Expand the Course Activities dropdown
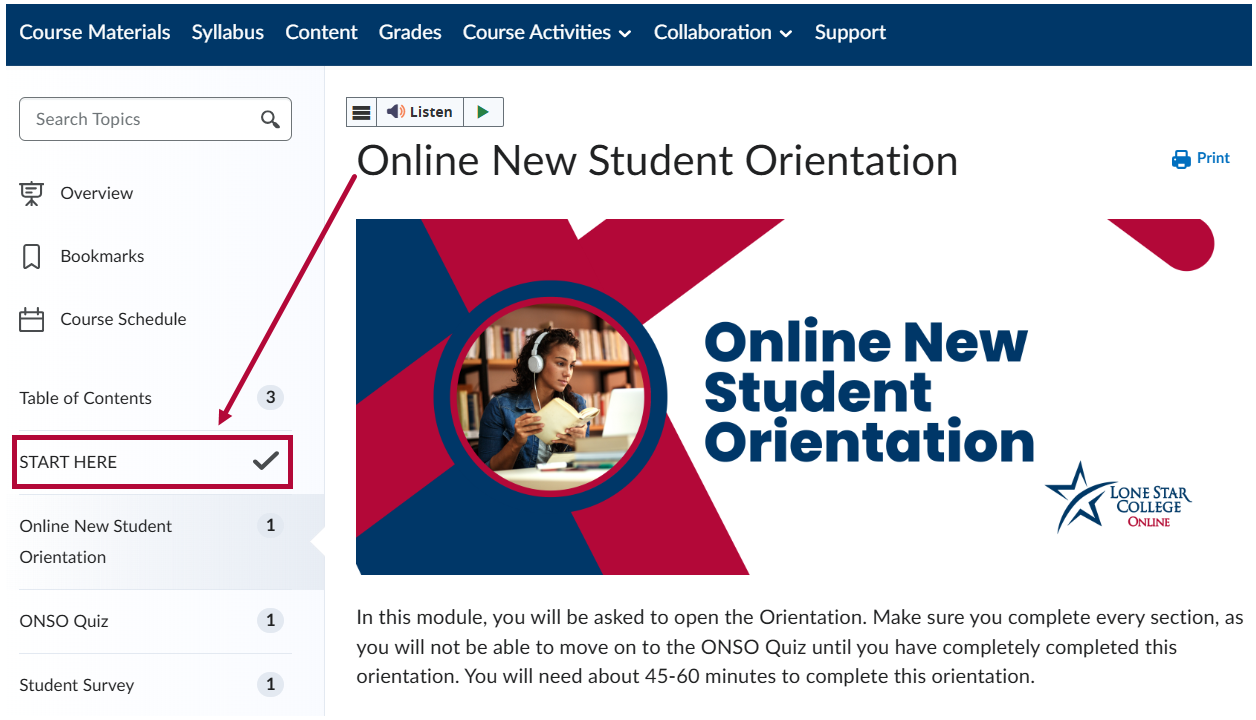Viewport: 1256px width, 720px height. pos(546,32)
